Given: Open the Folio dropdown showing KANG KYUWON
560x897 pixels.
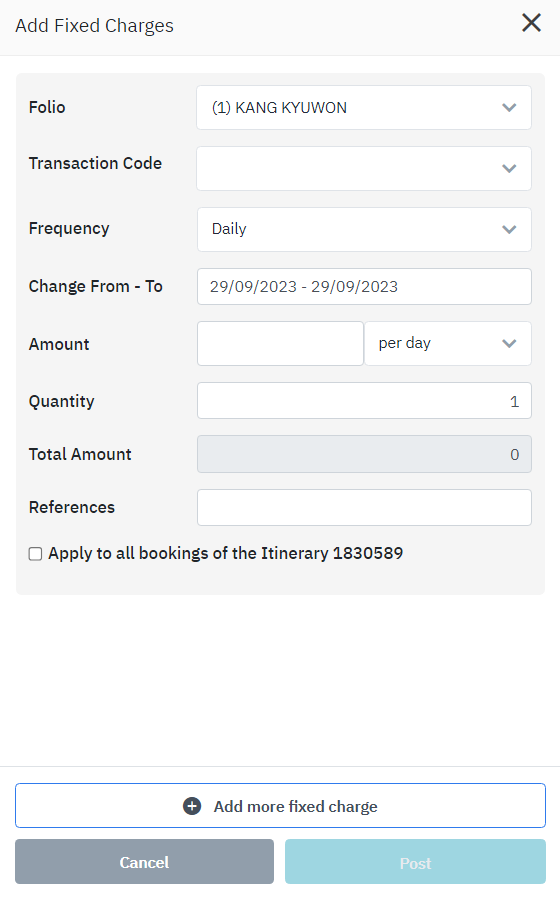Looking at the screenshot, I should [x=364, y=108].
